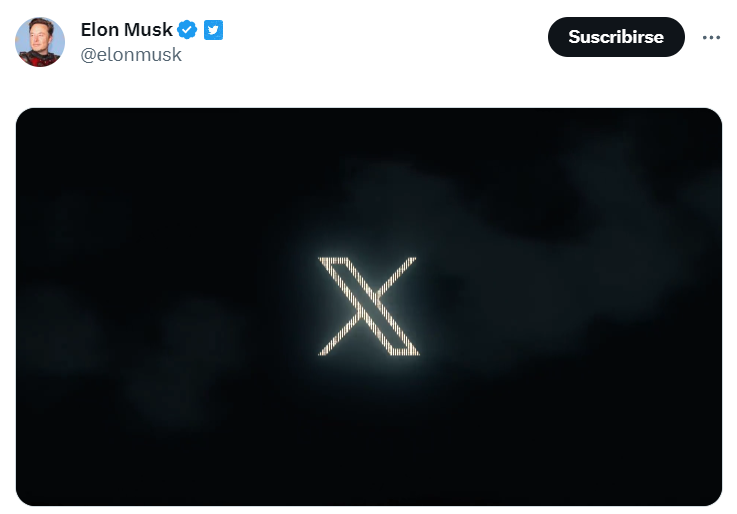Show more actions with the ··· icon
The image size is (737, 514).
tap(711, 37)
